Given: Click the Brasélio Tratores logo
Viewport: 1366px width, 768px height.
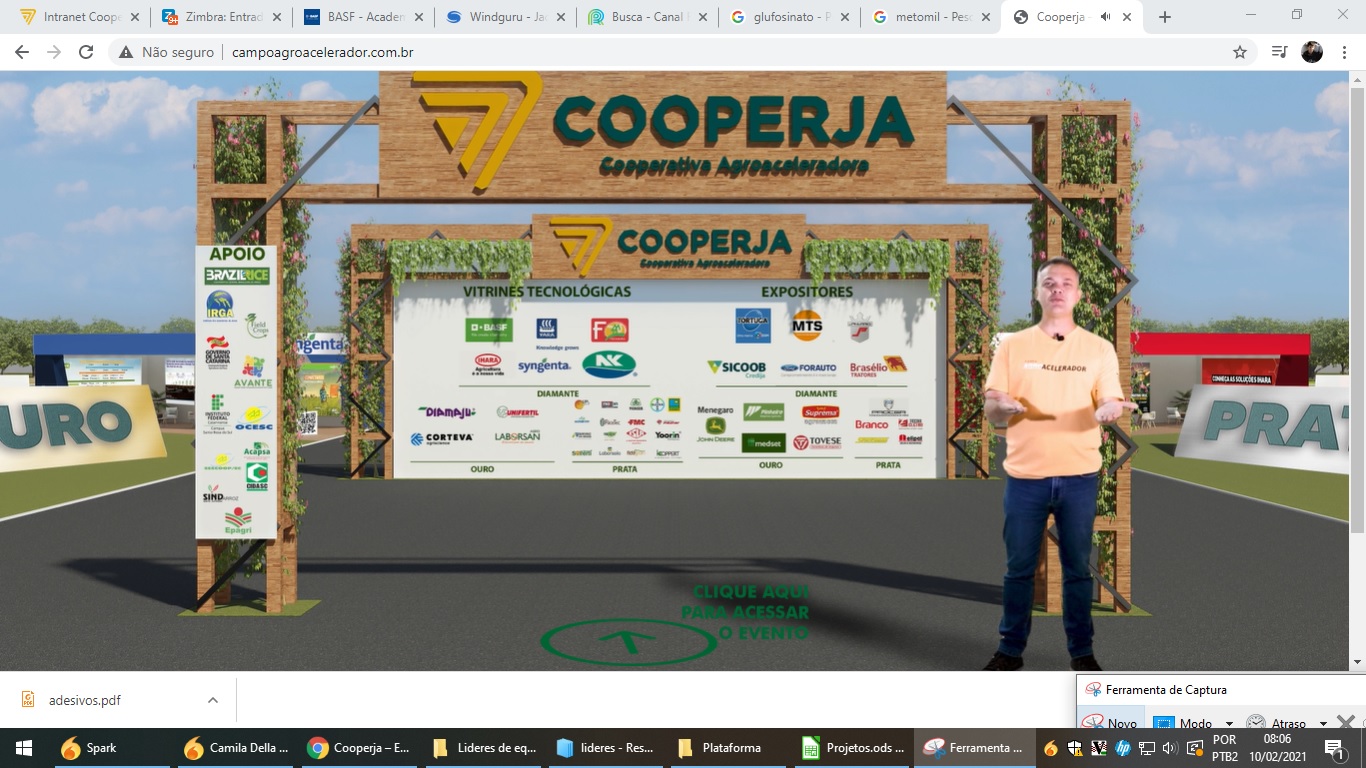Looking at the screenshot, I should (878, 367).
